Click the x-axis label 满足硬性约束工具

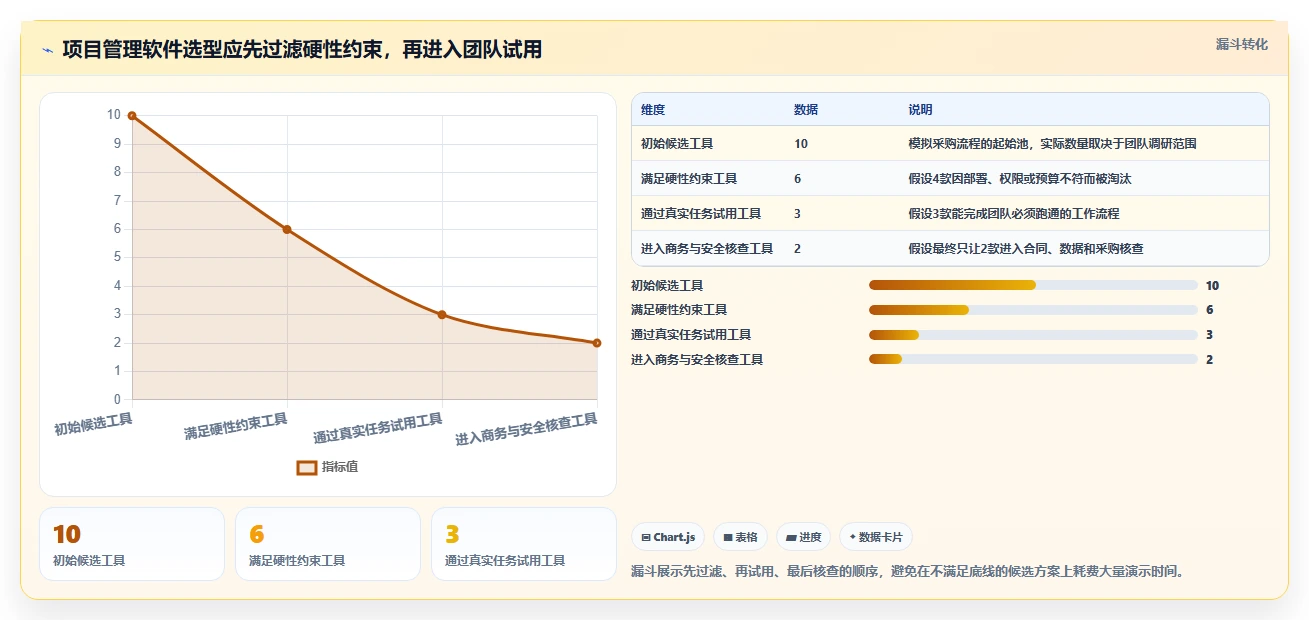(x=236, y=427)
